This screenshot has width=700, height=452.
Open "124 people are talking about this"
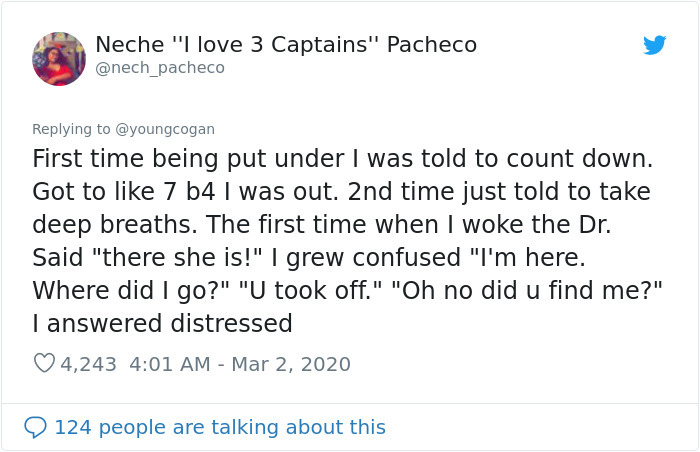(x=219, y=427)
